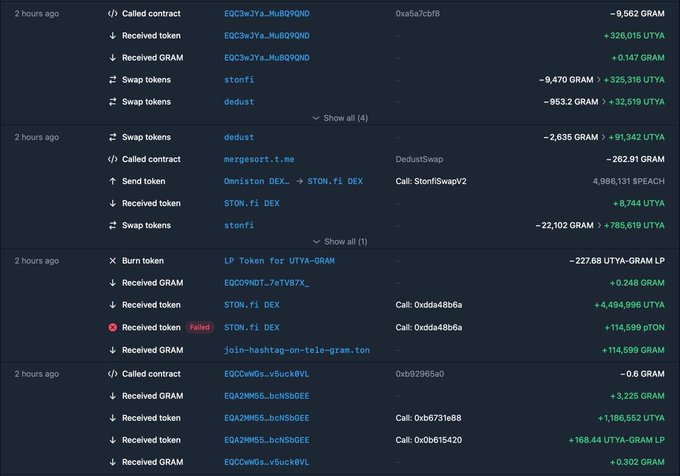Open dedust link on -2,635 GRAM swap row
The height and width of the screenshot is (476, 680).
coord(239,137)
